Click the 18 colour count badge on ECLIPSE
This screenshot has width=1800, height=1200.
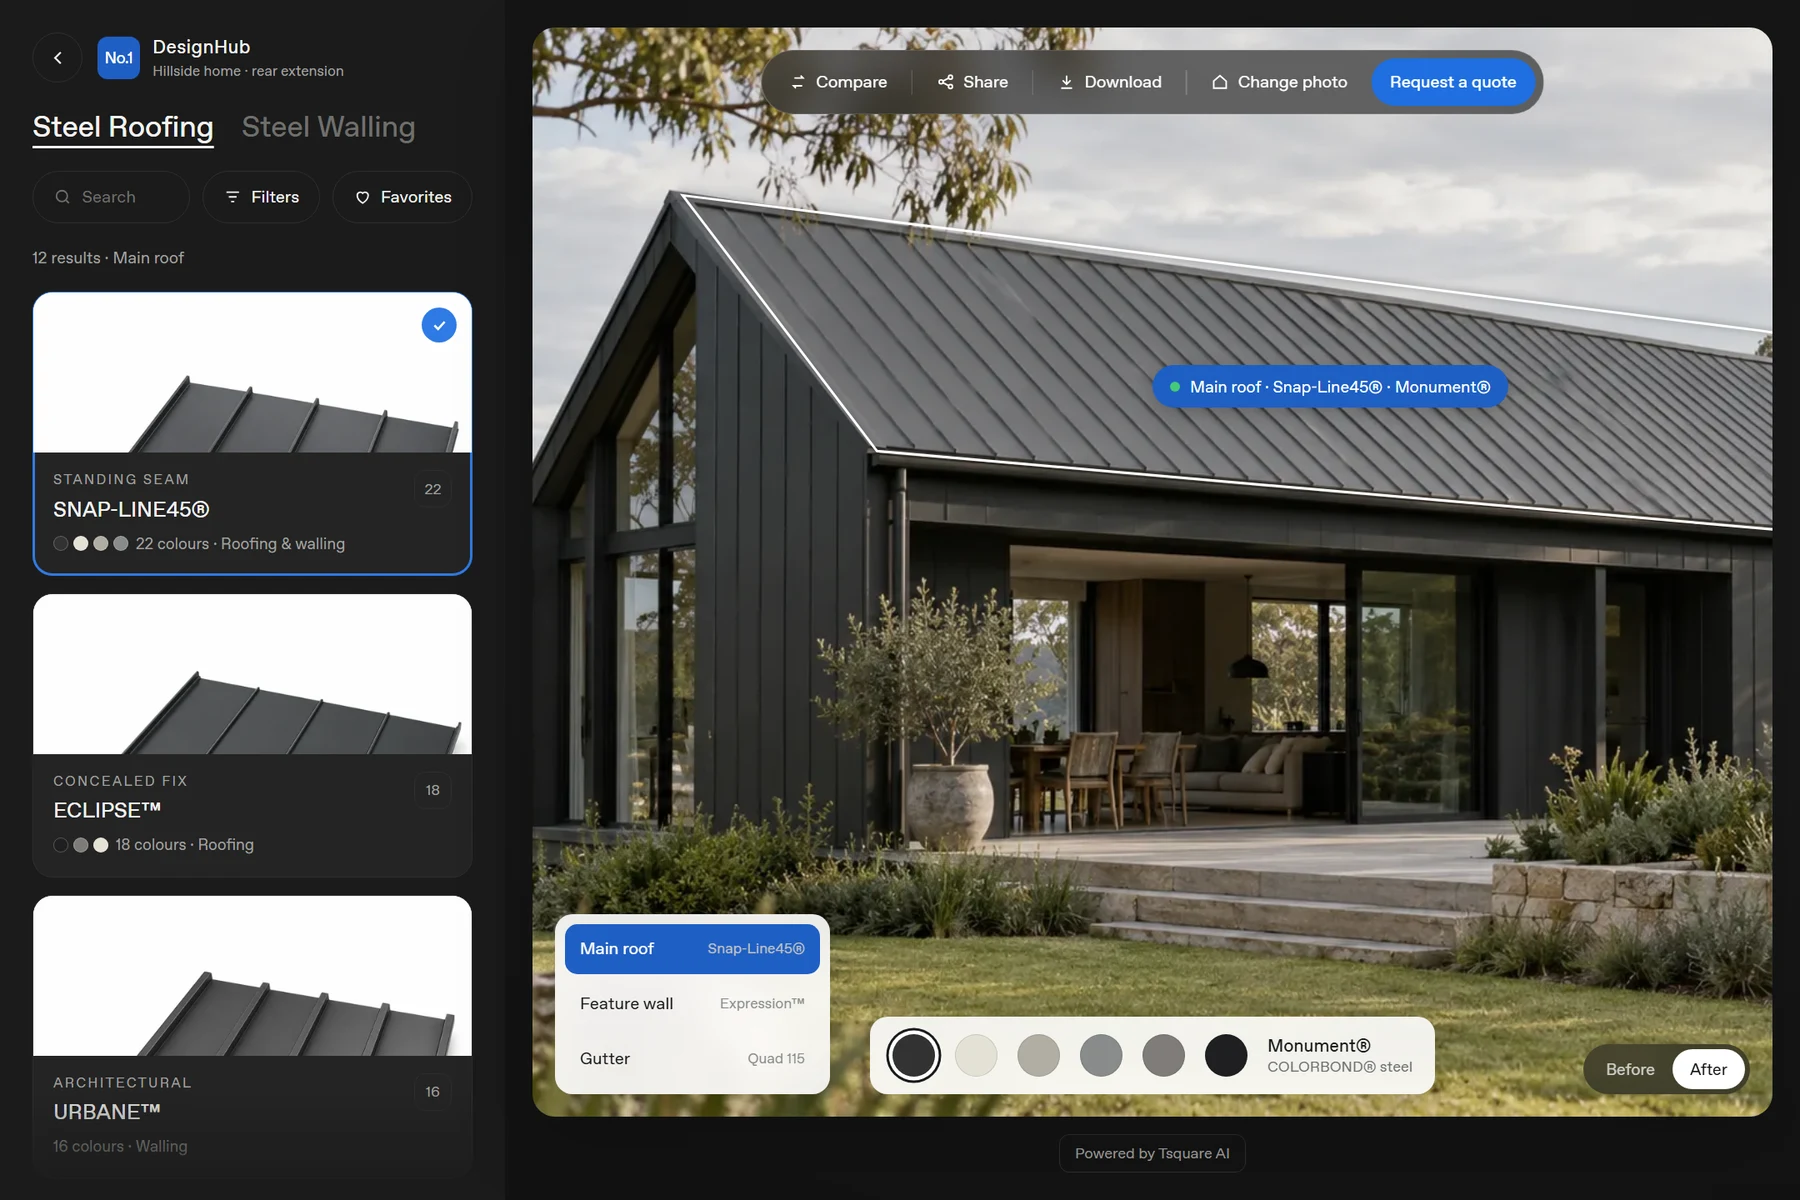[432, 790]
